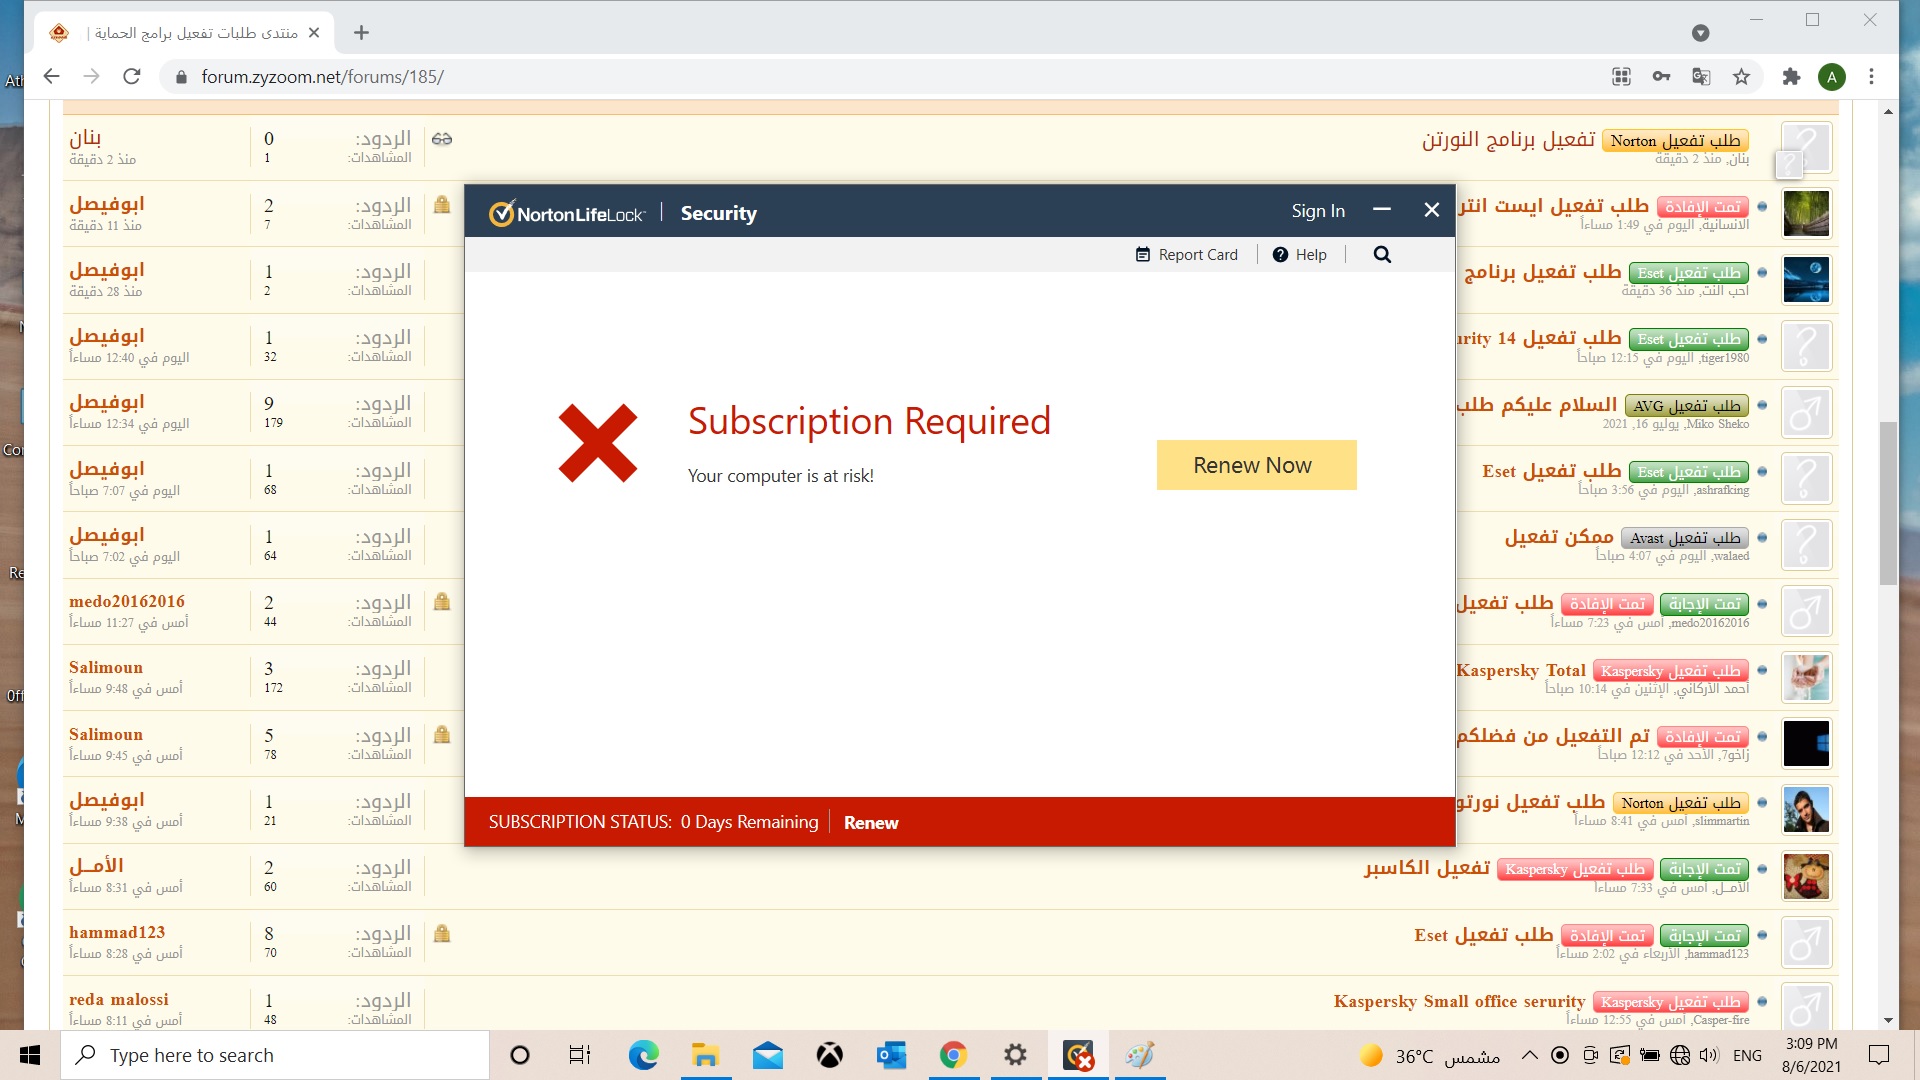
Task: Click the QR grid icon in address bar
Action: (1621, 77)
